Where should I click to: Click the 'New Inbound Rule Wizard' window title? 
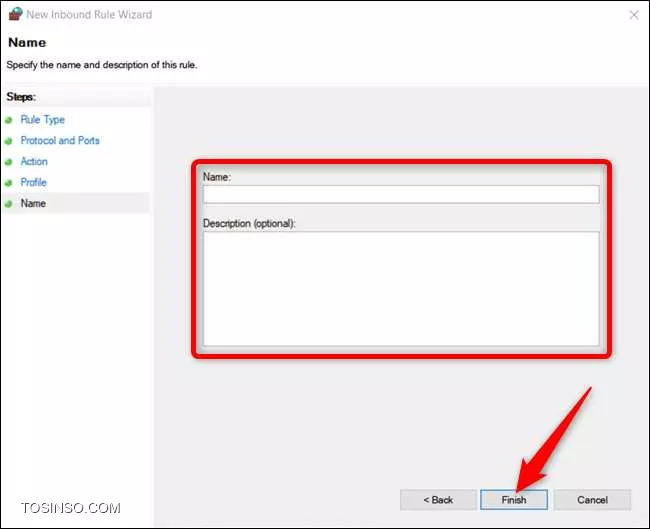[x=89, y=15]
